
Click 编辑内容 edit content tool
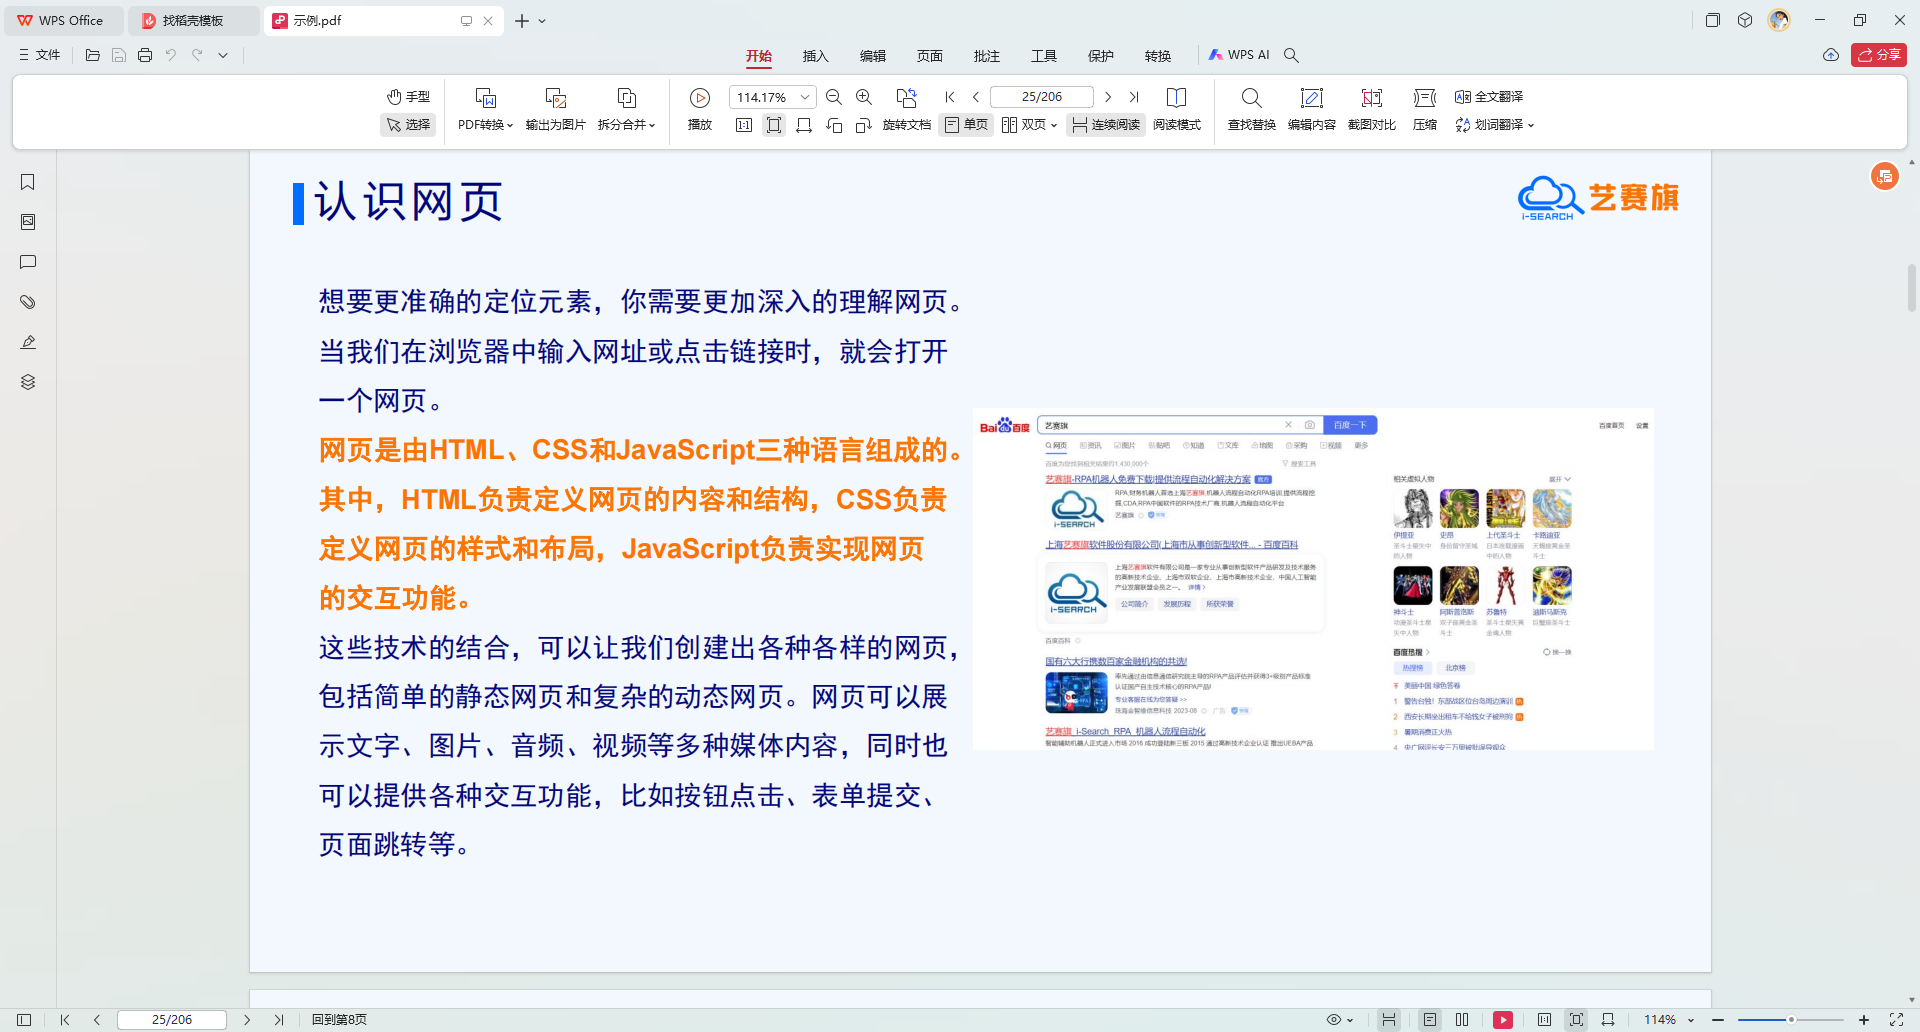coord(1312,110)
